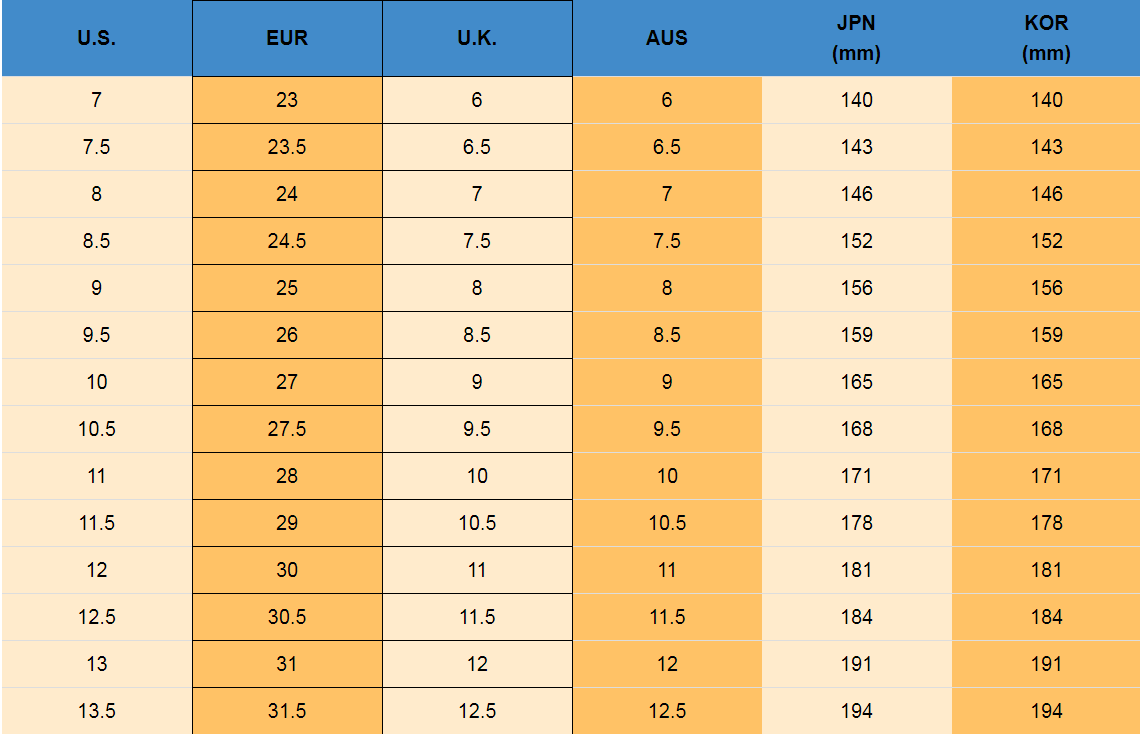Select the U.S. size 12 cell
Viewport: 1140px width, 734px height.
pyautogui.click(x=96, y=570)
